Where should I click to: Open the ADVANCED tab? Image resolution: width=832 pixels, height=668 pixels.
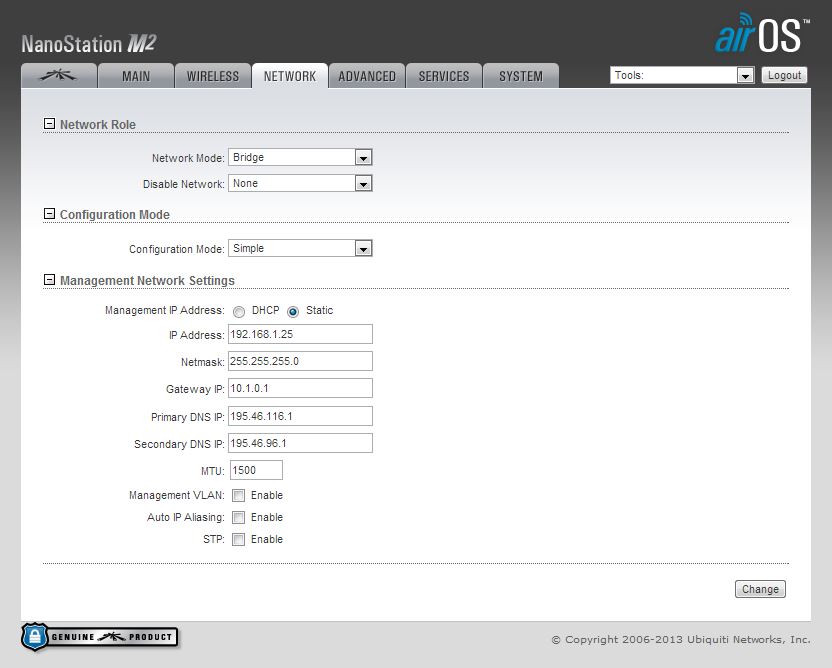click(x=367, y=75)
